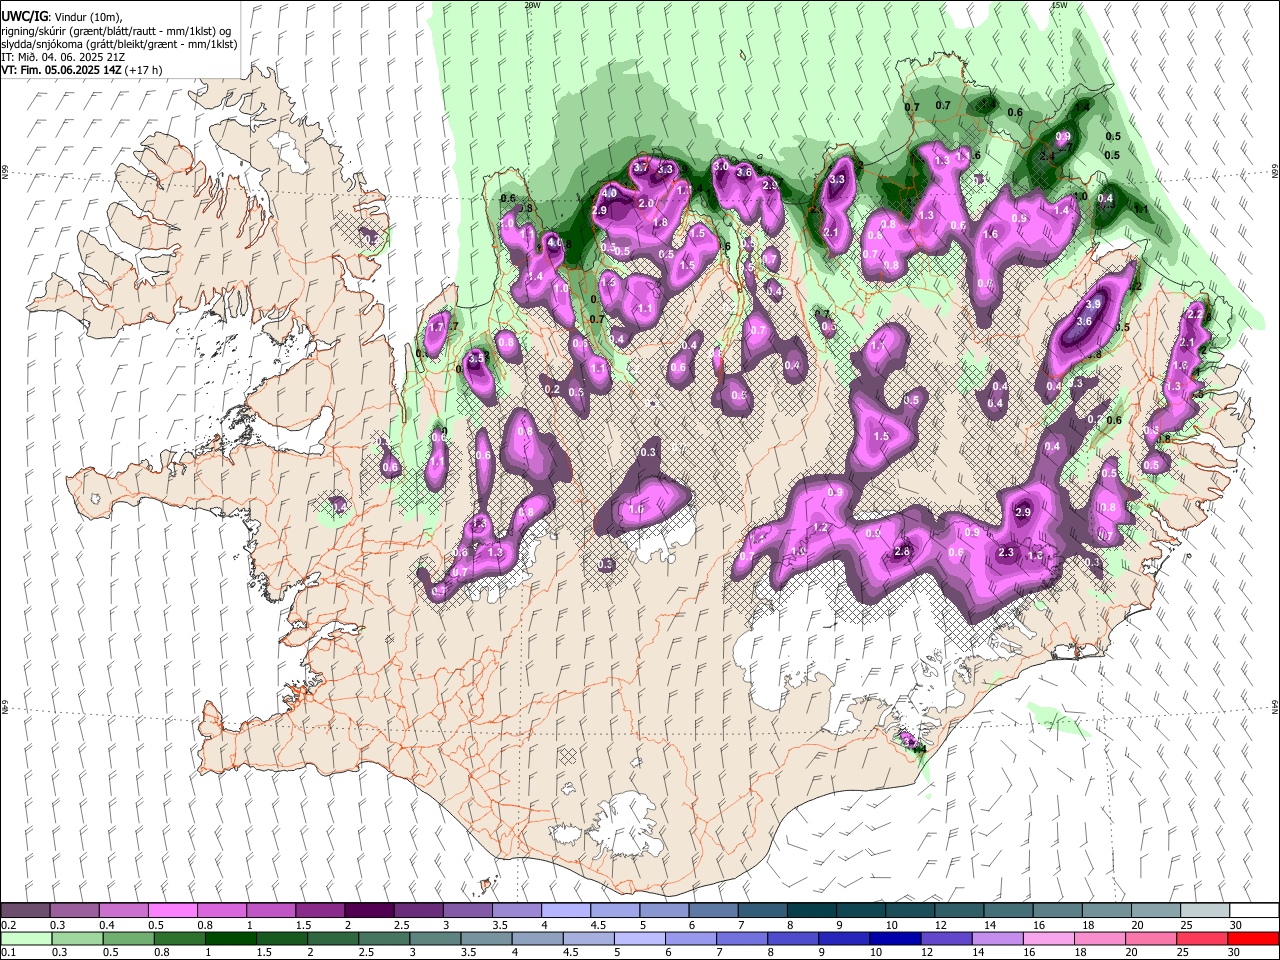Click the "VT: Fim. 05.06.2025 14Z" line
Viewport: 1280px width, 960px height.
pyautogui.click(x=60, y=70)
